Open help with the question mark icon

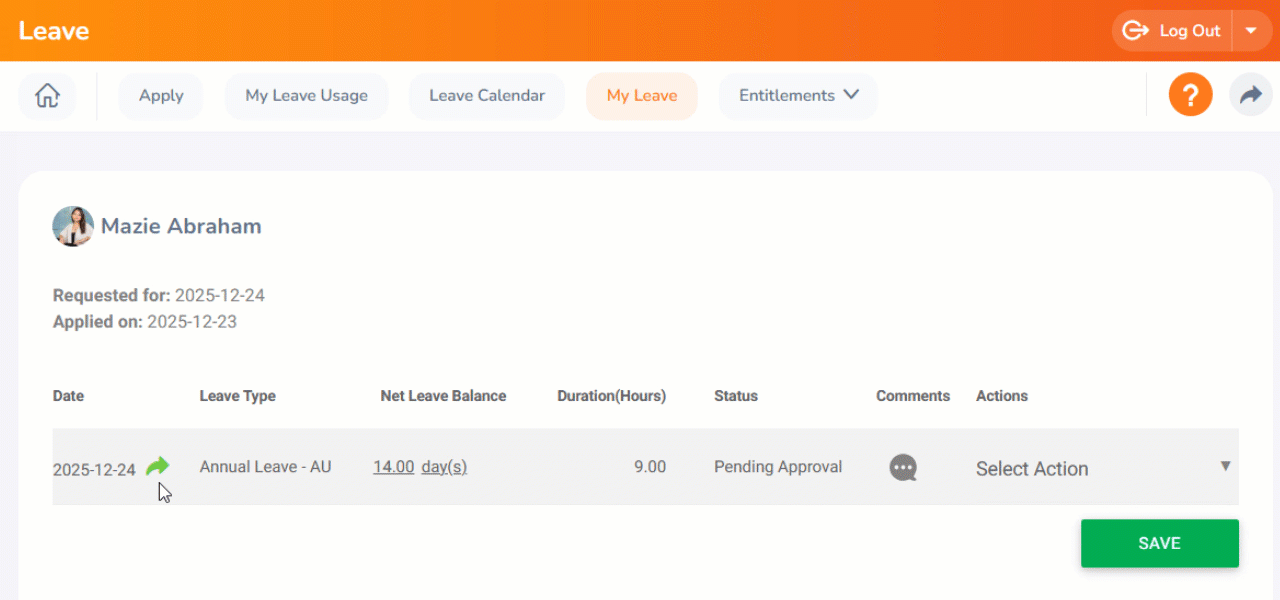(x=1190, y=96)
